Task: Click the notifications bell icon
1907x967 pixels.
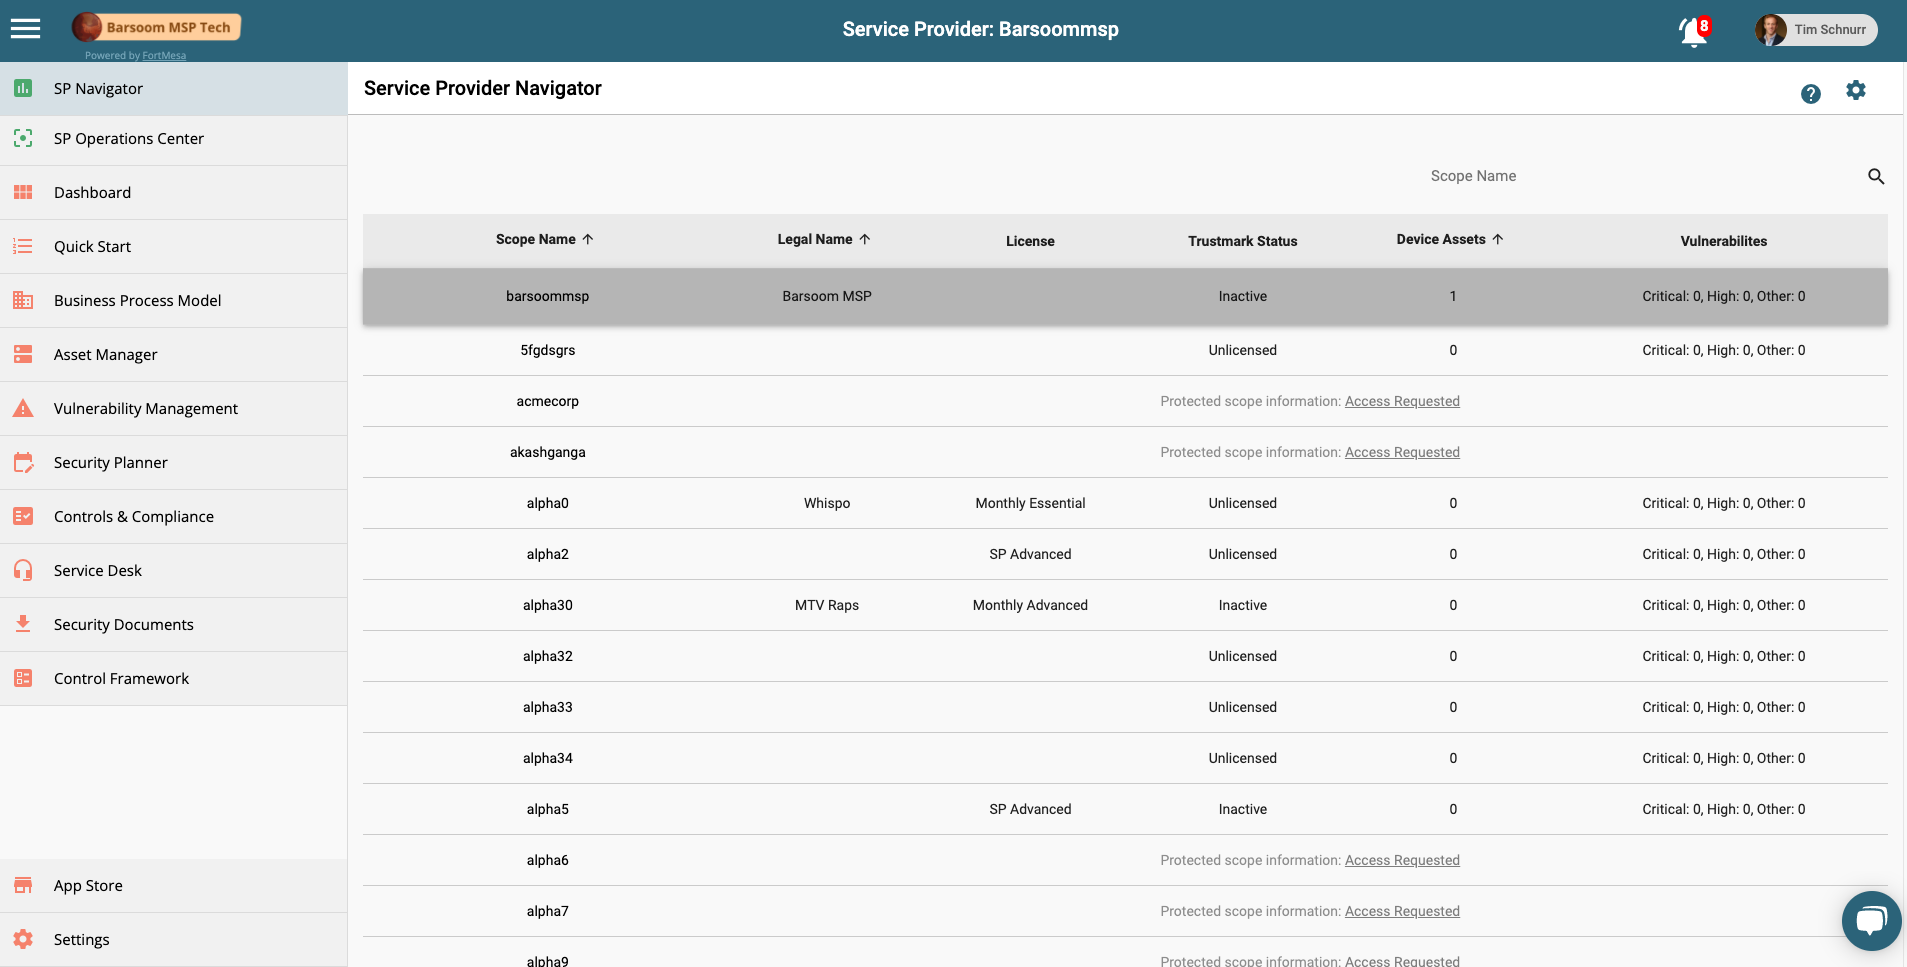Action: (1692, 31)
